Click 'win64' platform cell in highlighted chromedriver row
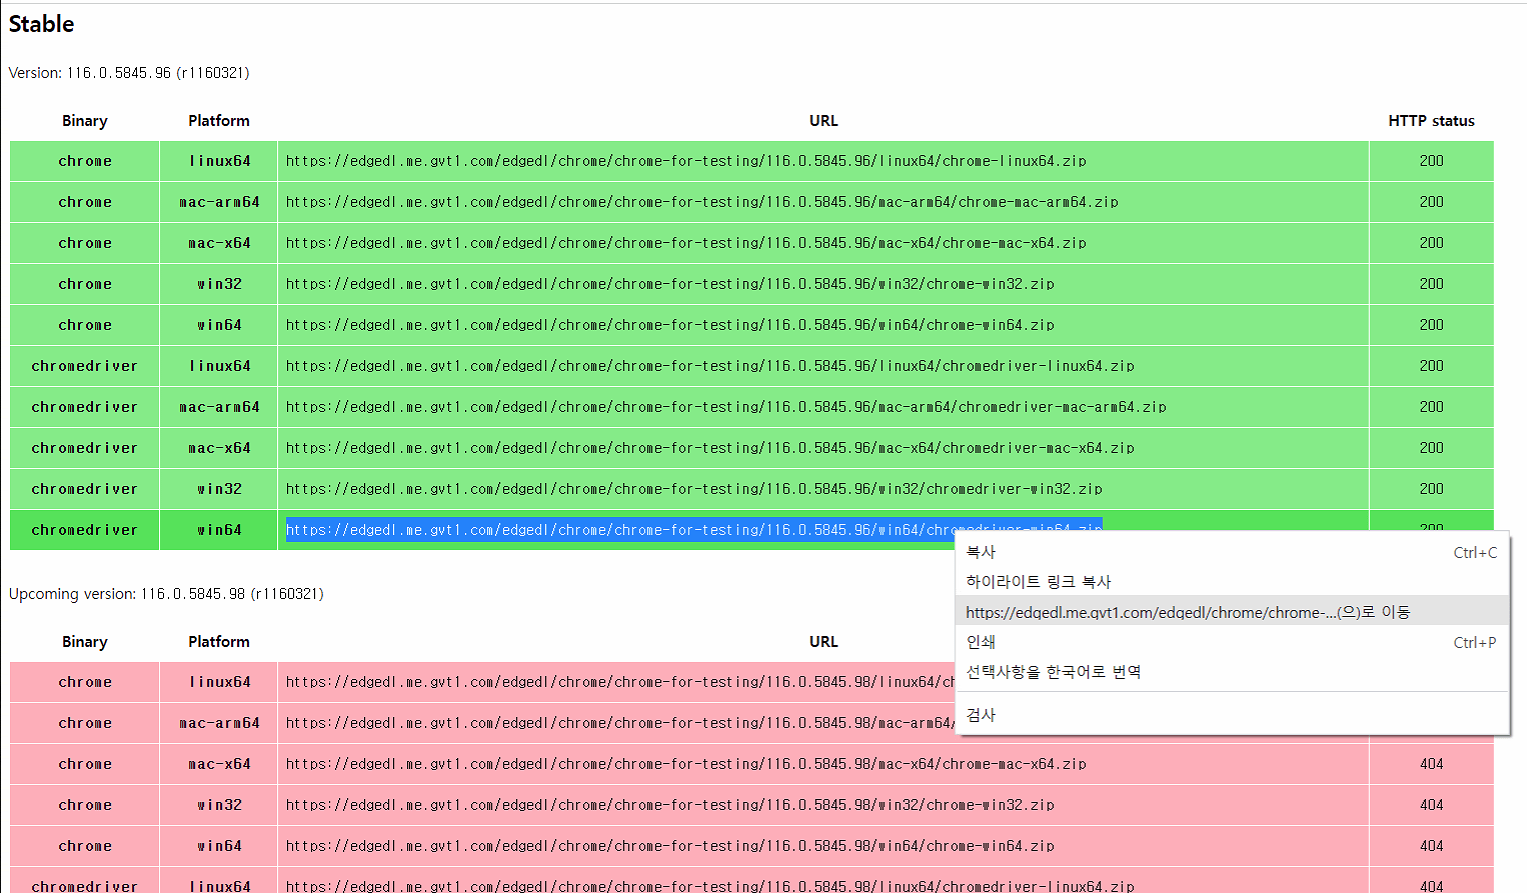Screen dimensions: 1527x893 pos(219,530)
